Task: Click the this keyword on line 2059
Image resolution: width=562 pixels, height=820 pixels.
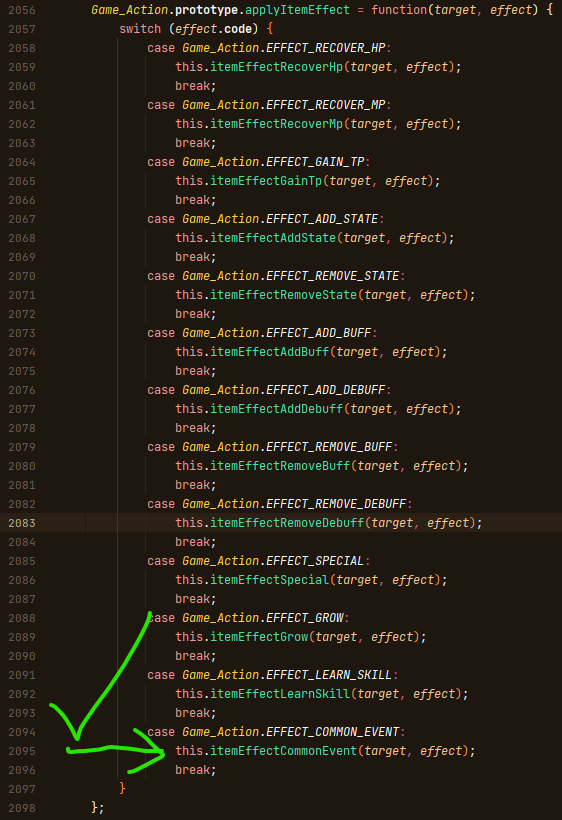Action: click(189, 67)
